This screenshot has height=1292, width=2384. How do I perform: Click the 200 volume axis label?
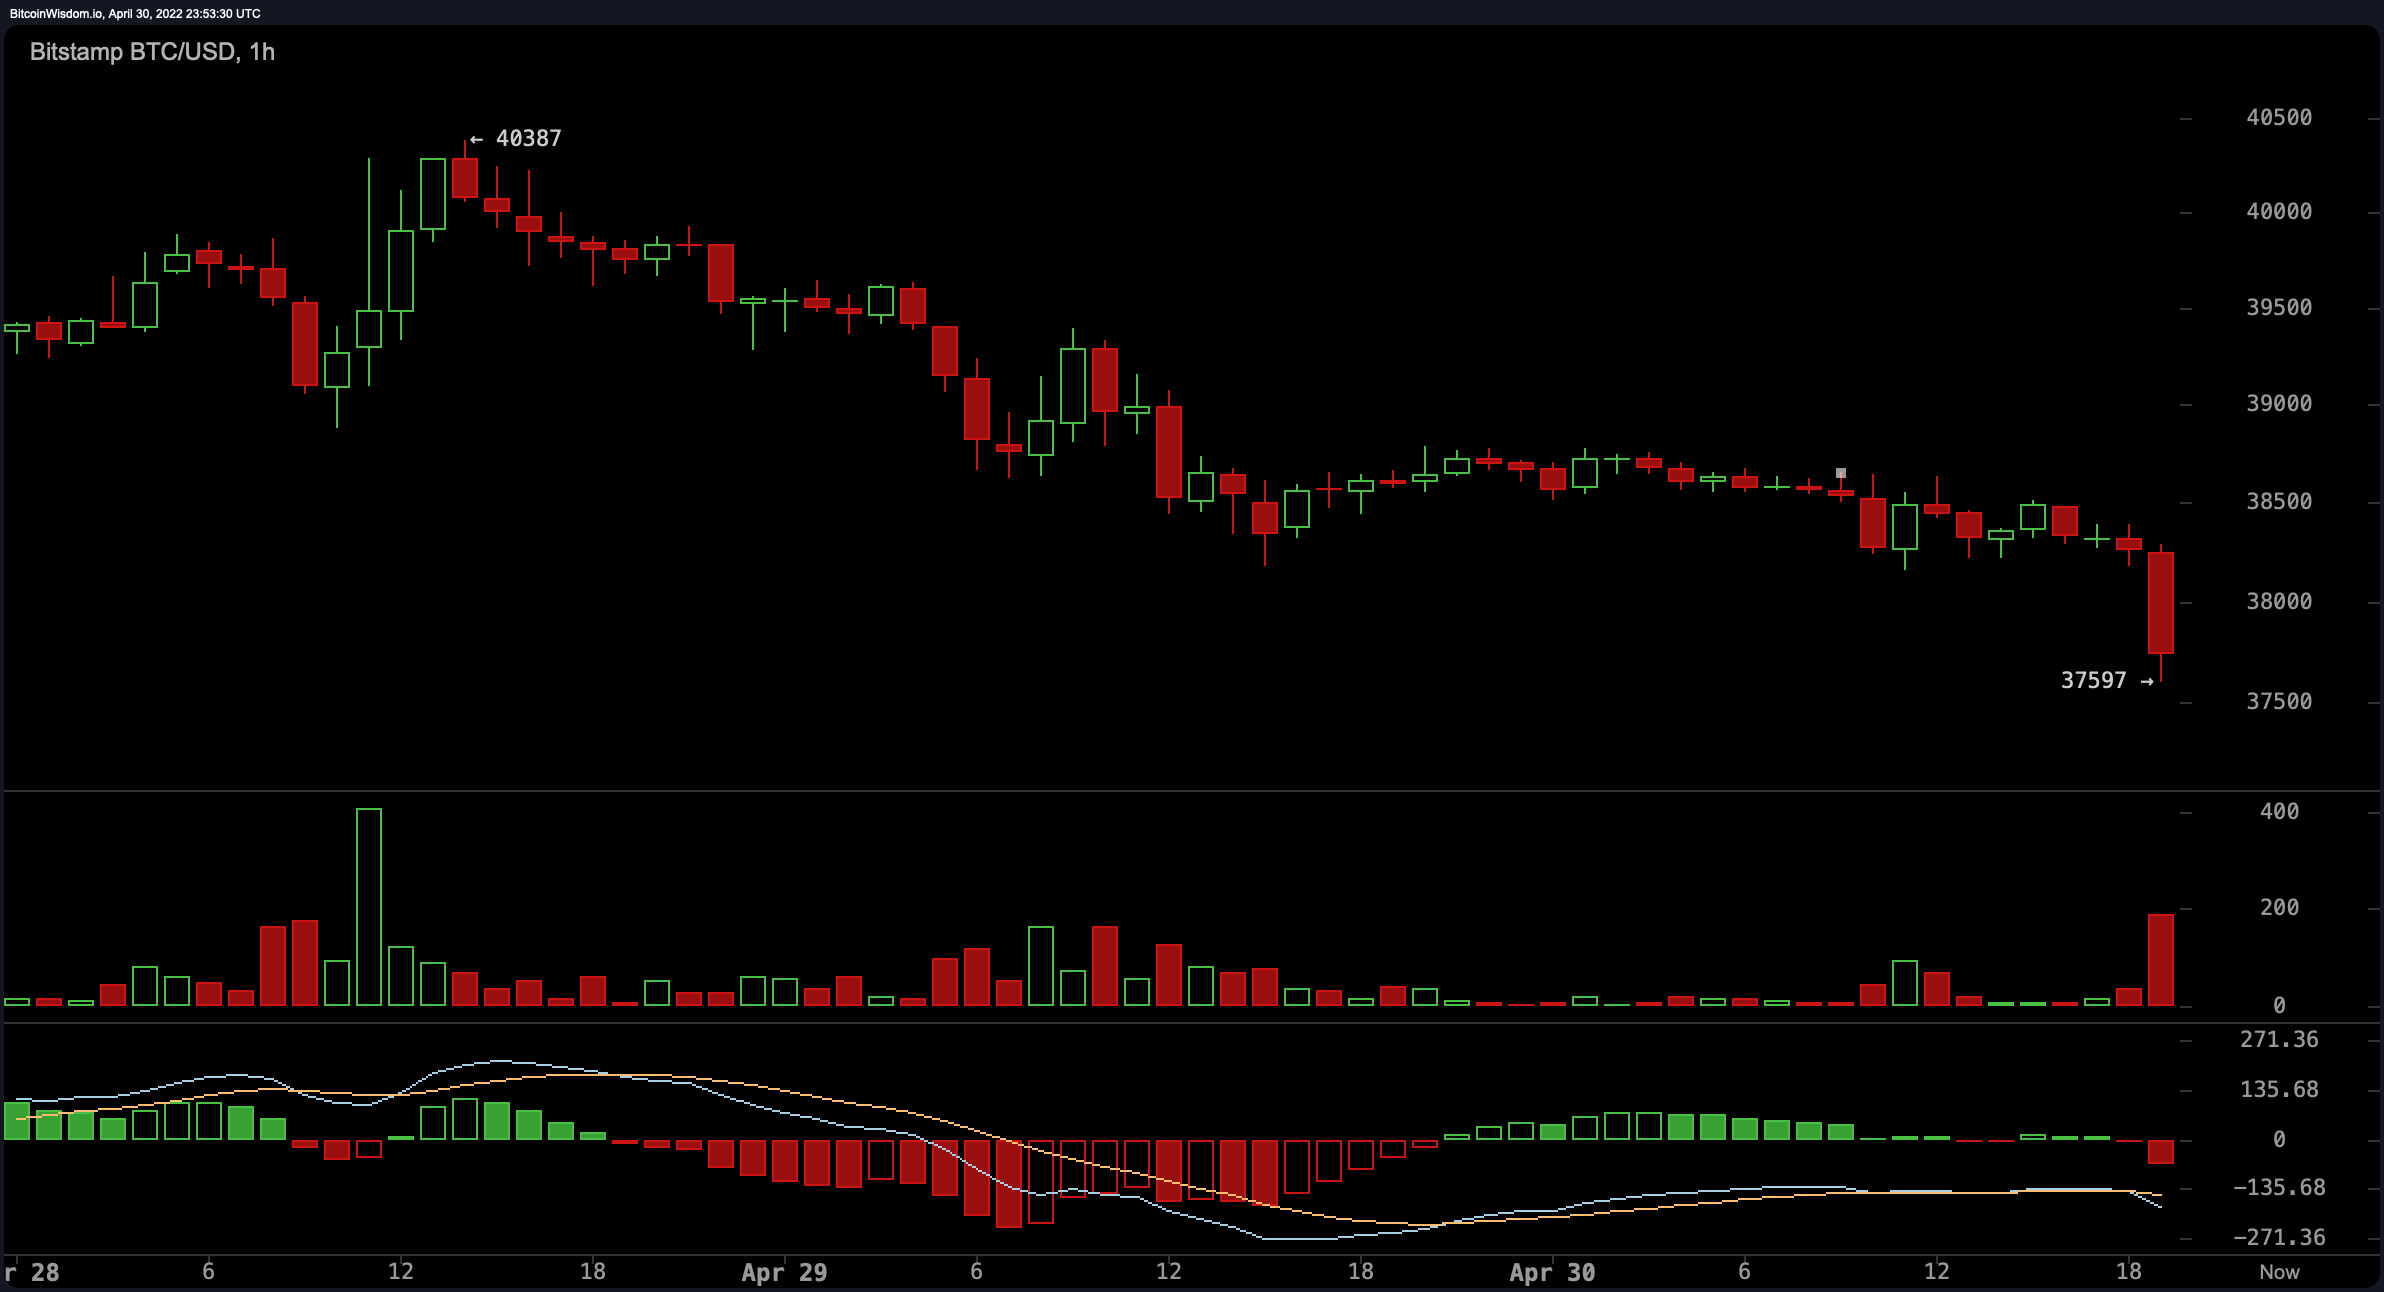(2279, 908)
